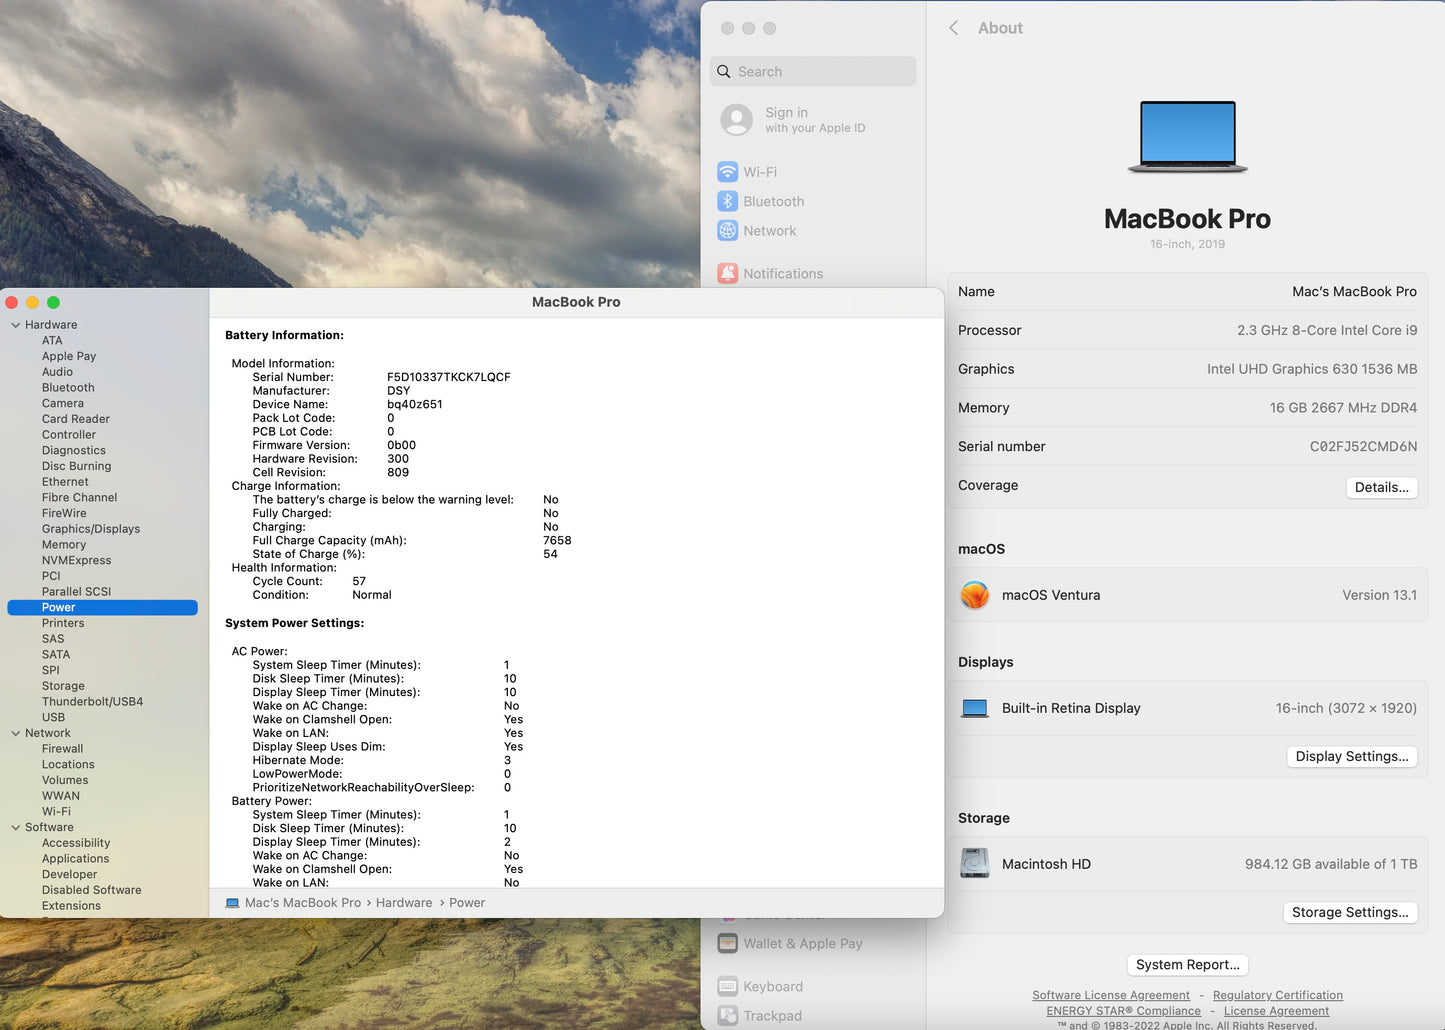This screenshot has width=1445, height=1030.
Task: Collapse the Software tree section
Action: [14, 827]
